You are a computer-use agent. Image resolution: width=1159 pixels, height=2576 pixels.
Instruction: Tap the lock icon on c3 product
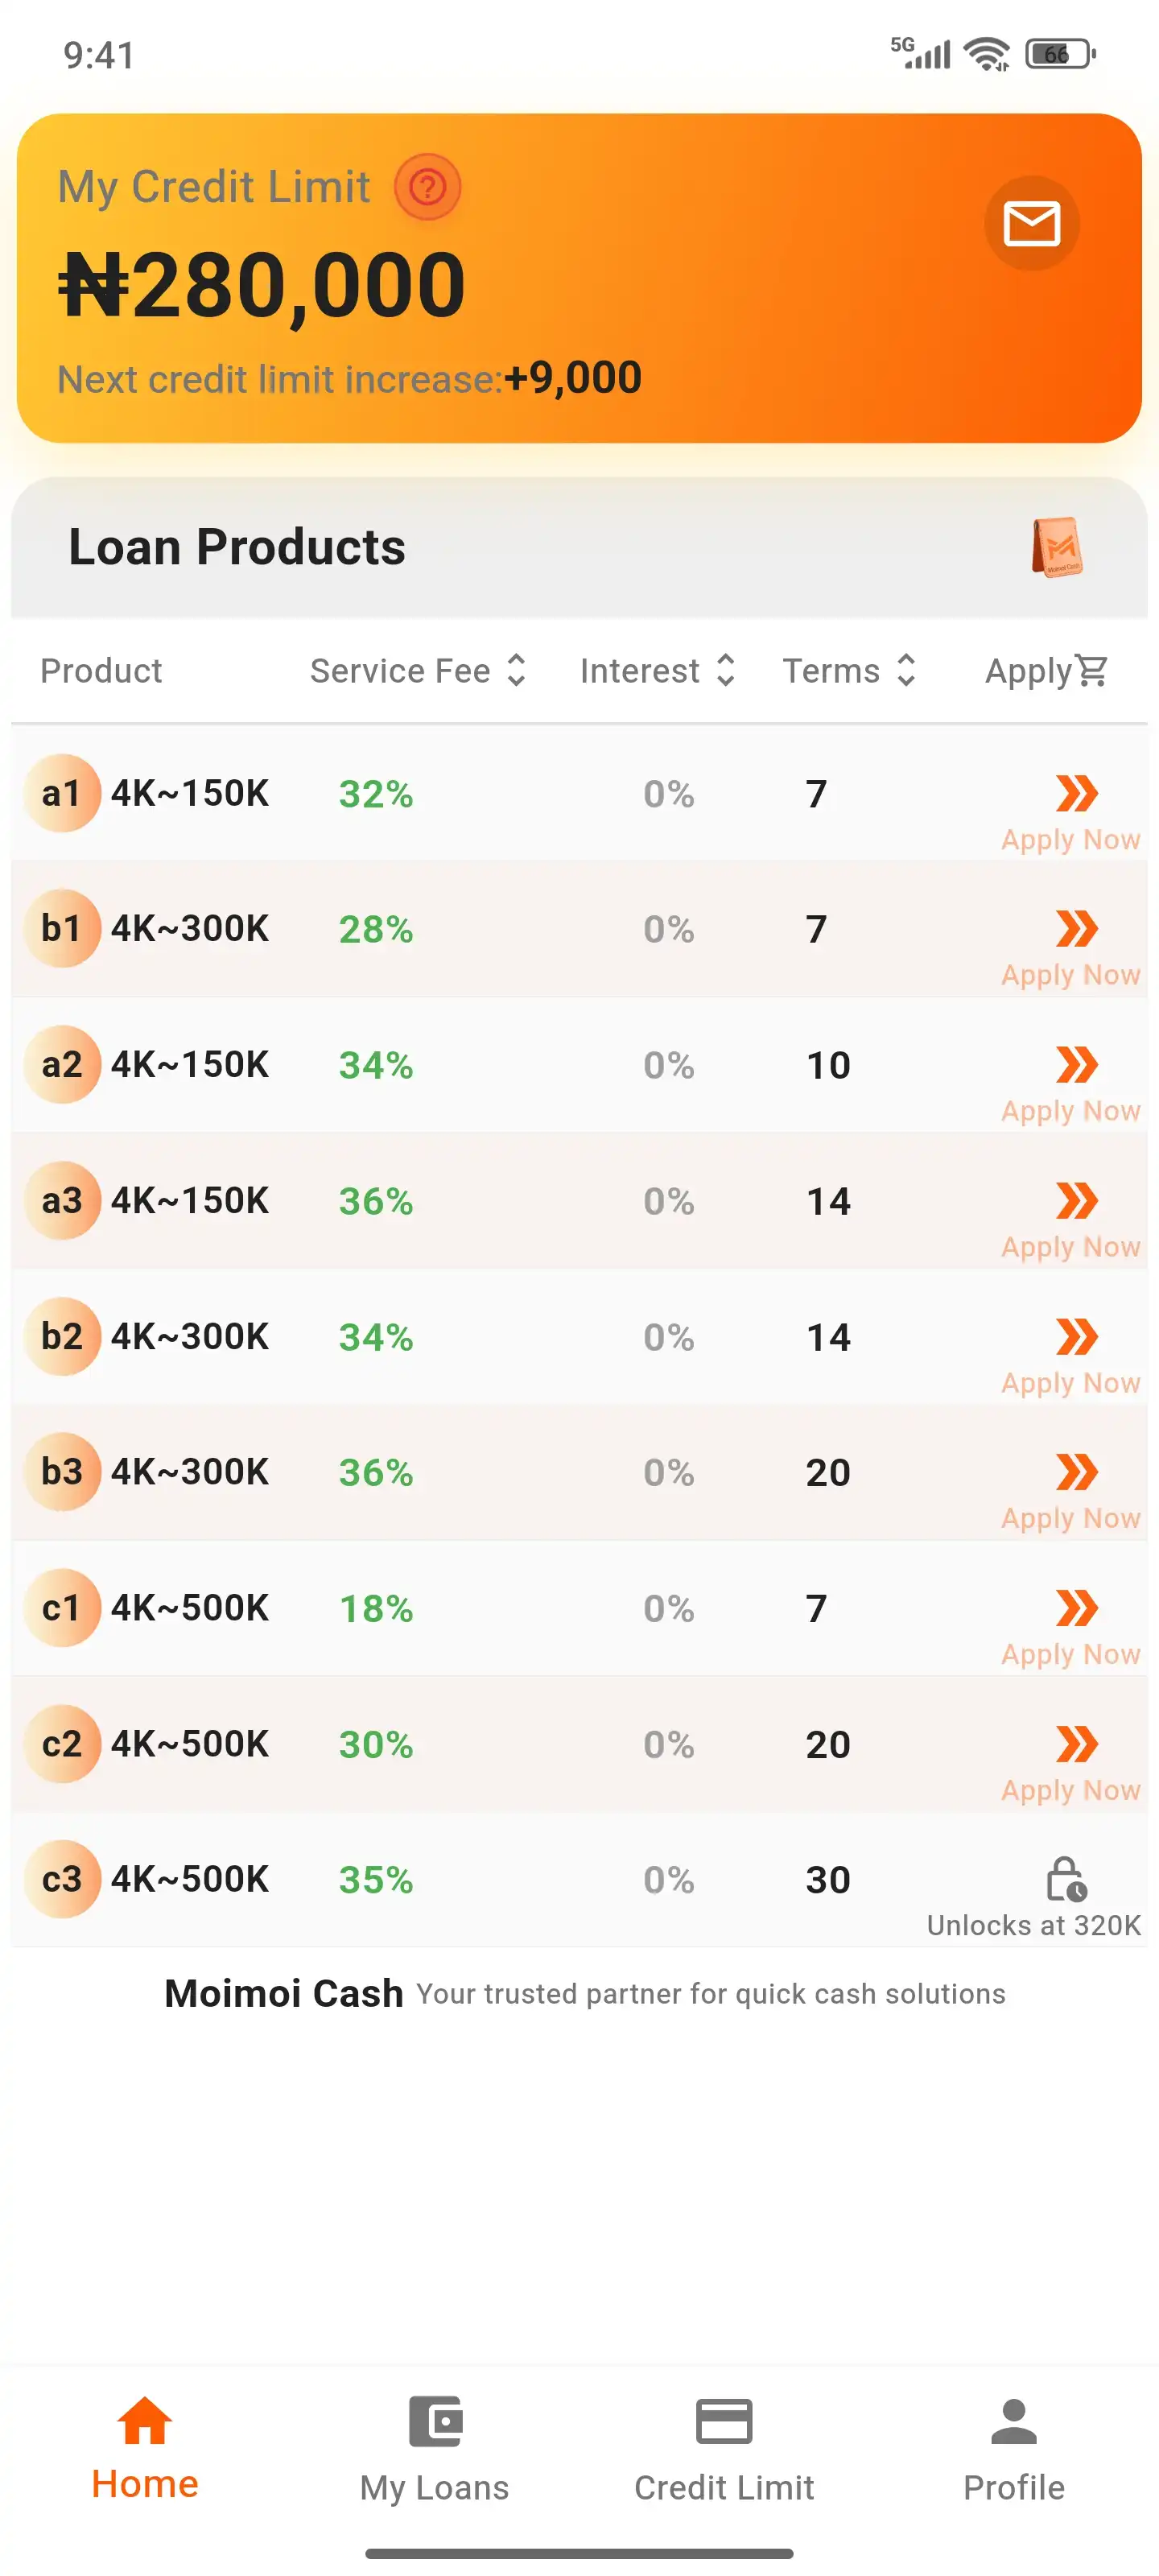coord(1065,1879)
